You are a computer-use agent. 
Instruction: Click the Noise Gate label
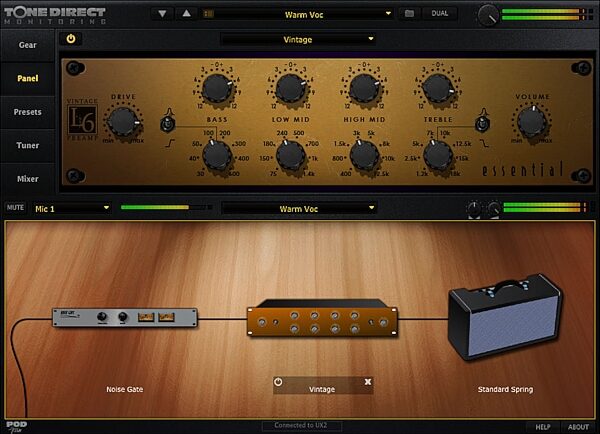click(125, 389)
